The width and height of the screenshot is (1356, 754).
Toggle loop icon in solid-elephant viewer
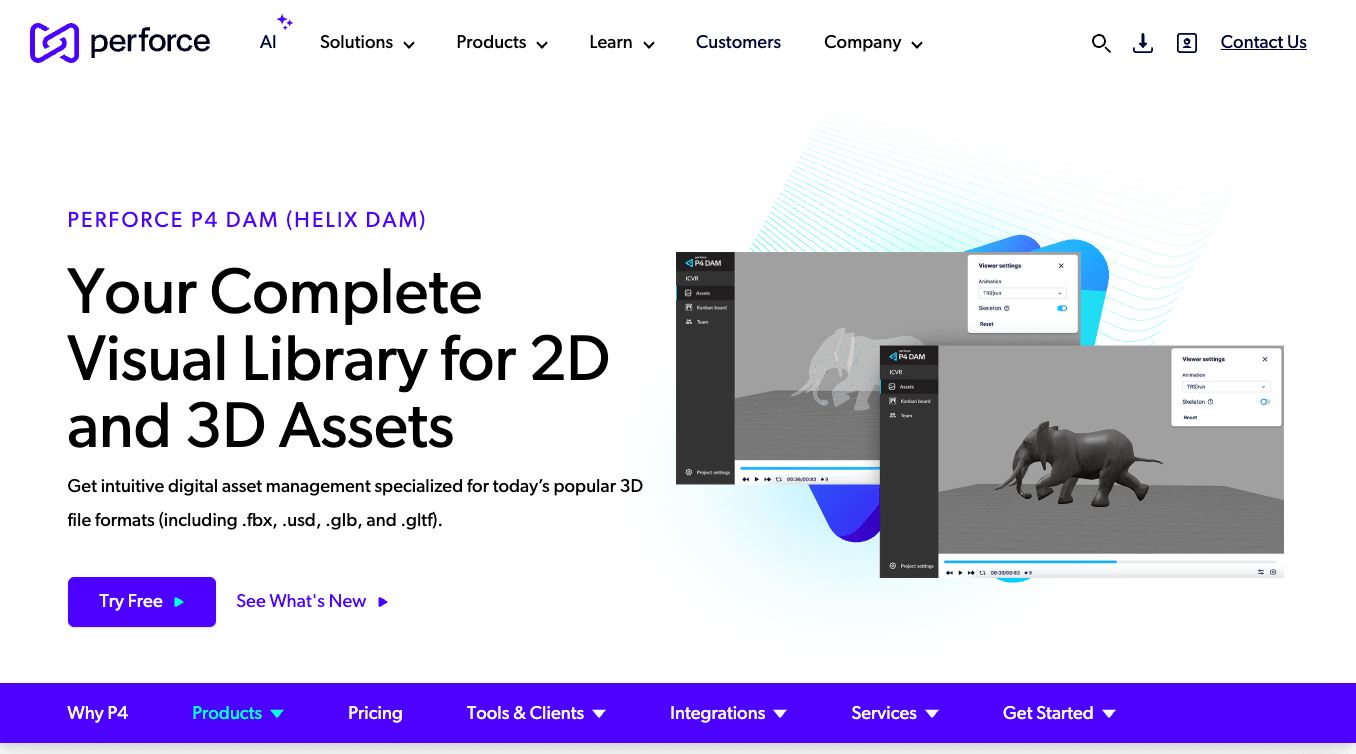pos(983,573)
